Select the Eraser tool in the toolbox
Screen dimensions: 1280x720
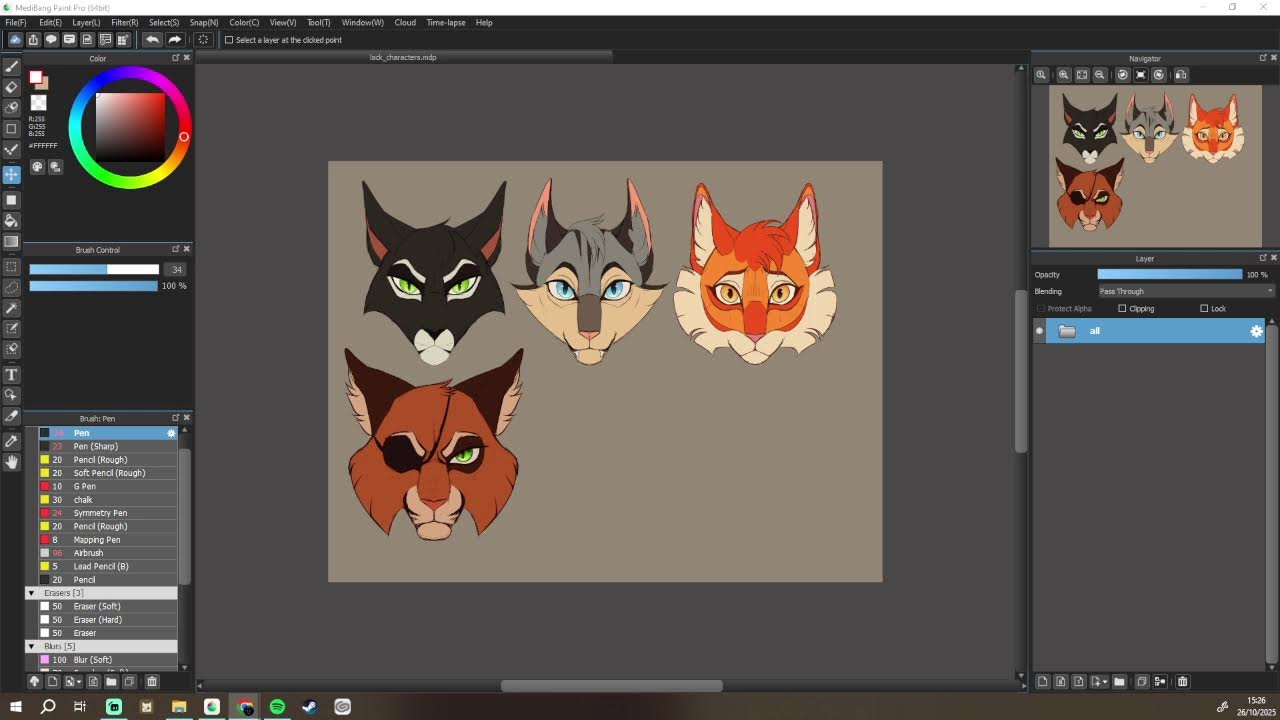click(x=12, y=87)
